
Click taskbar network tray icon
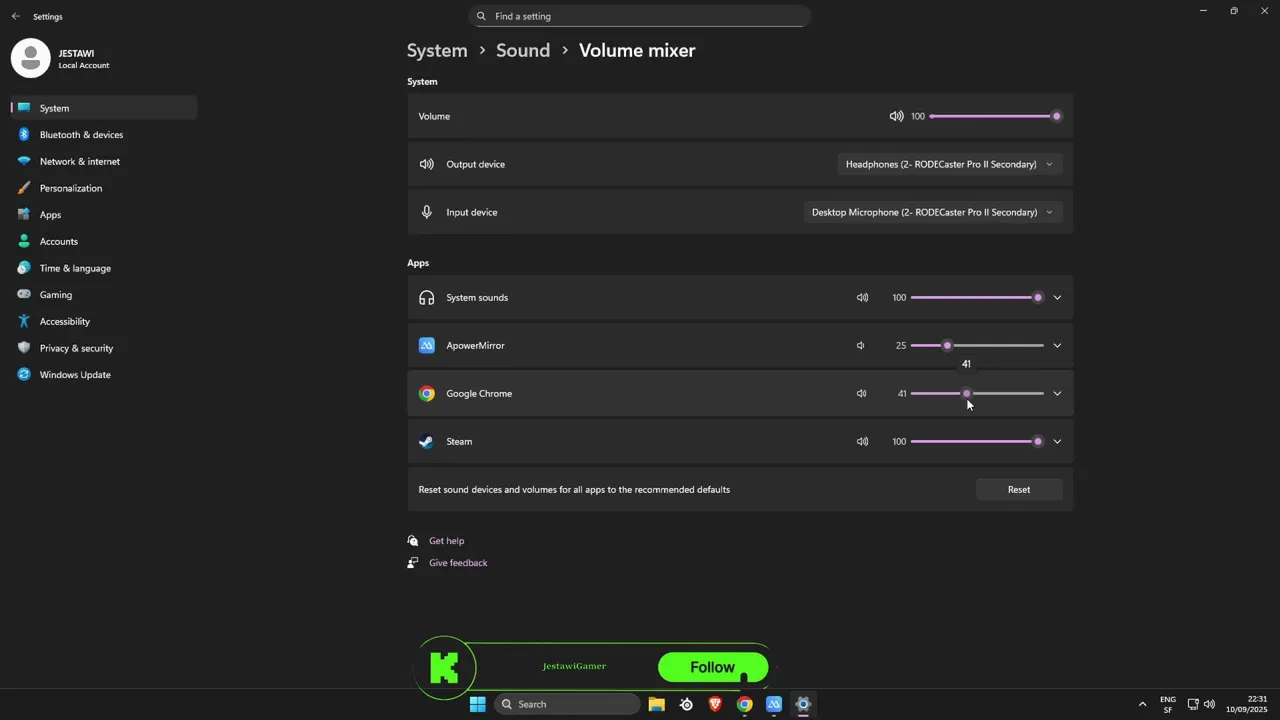click(x=1193, y=704)
